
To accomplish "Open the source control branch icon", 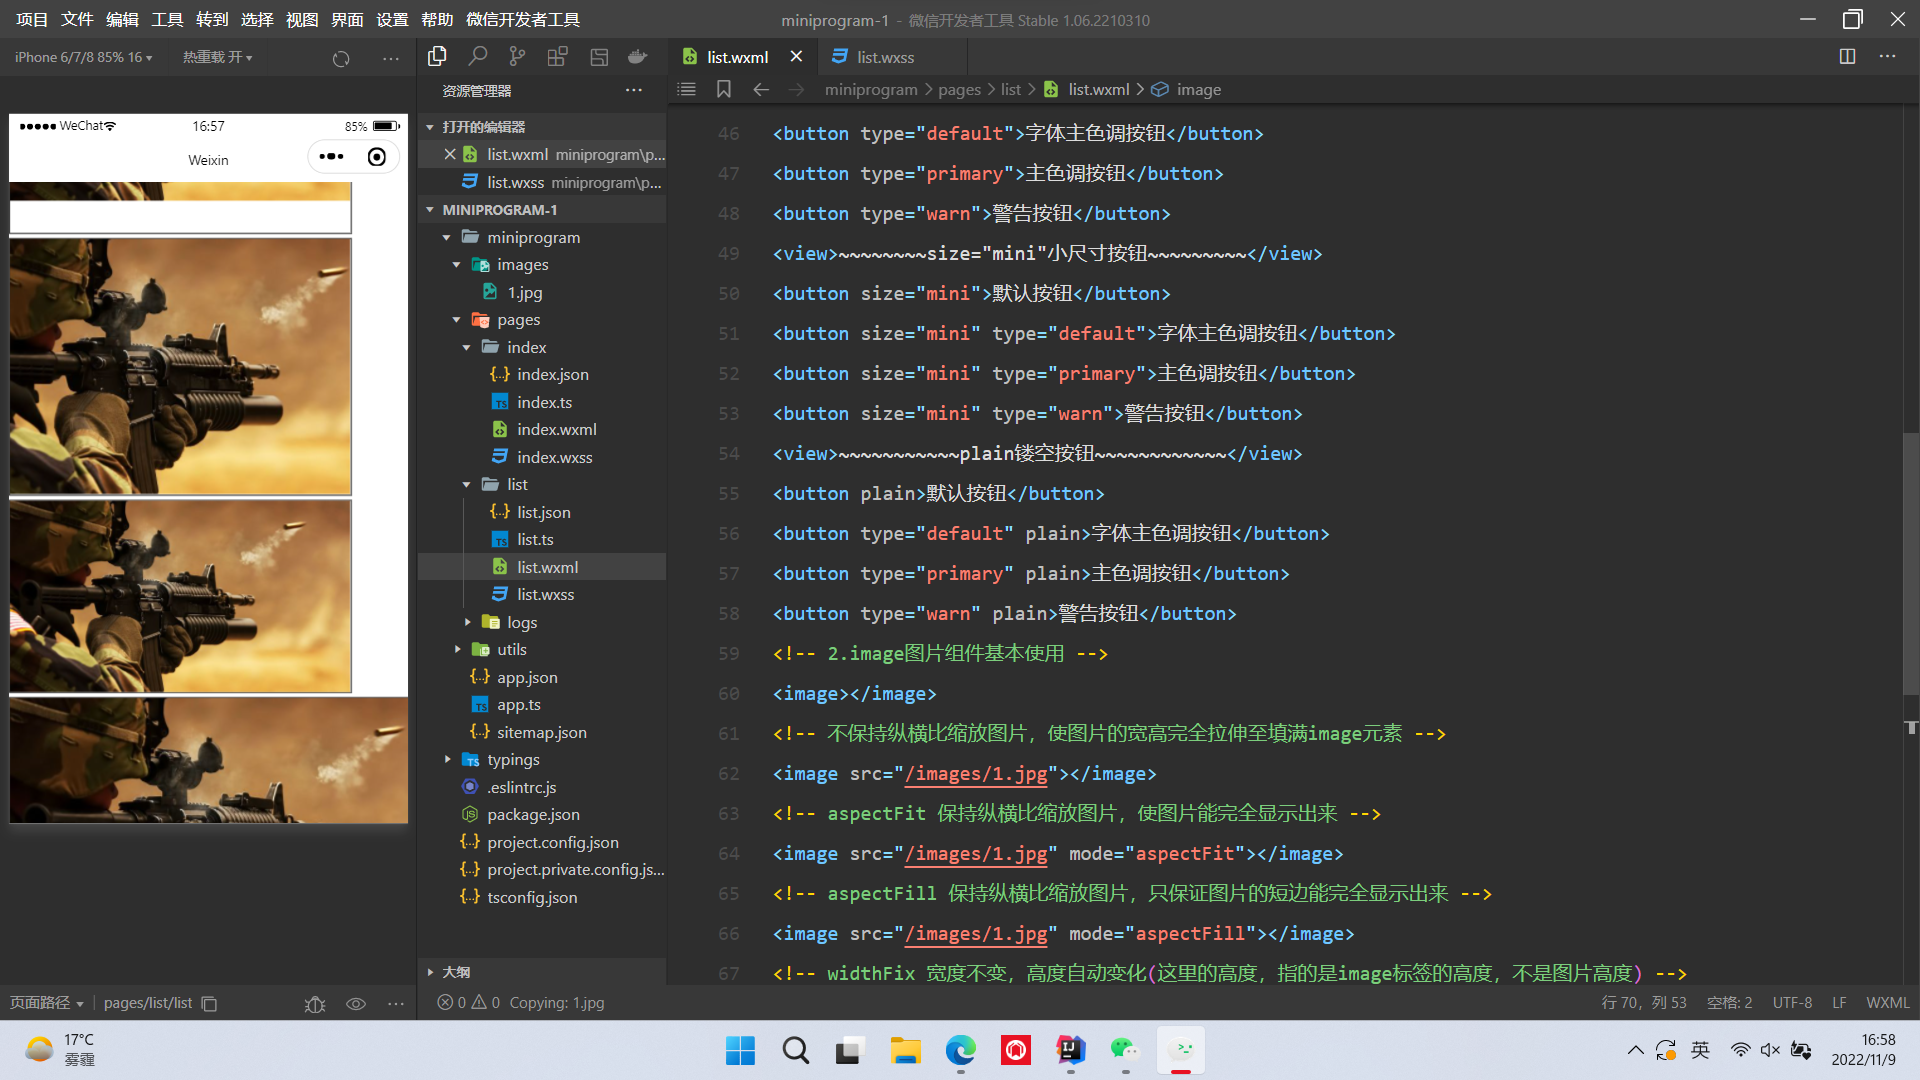I will pyautogui.click(x=517, y=57).
